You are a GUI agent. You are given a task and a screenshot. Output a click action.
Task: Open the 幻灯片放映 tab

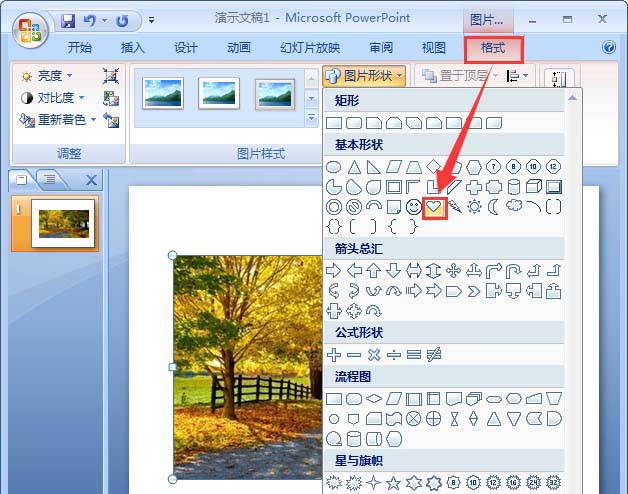point(310,48)
